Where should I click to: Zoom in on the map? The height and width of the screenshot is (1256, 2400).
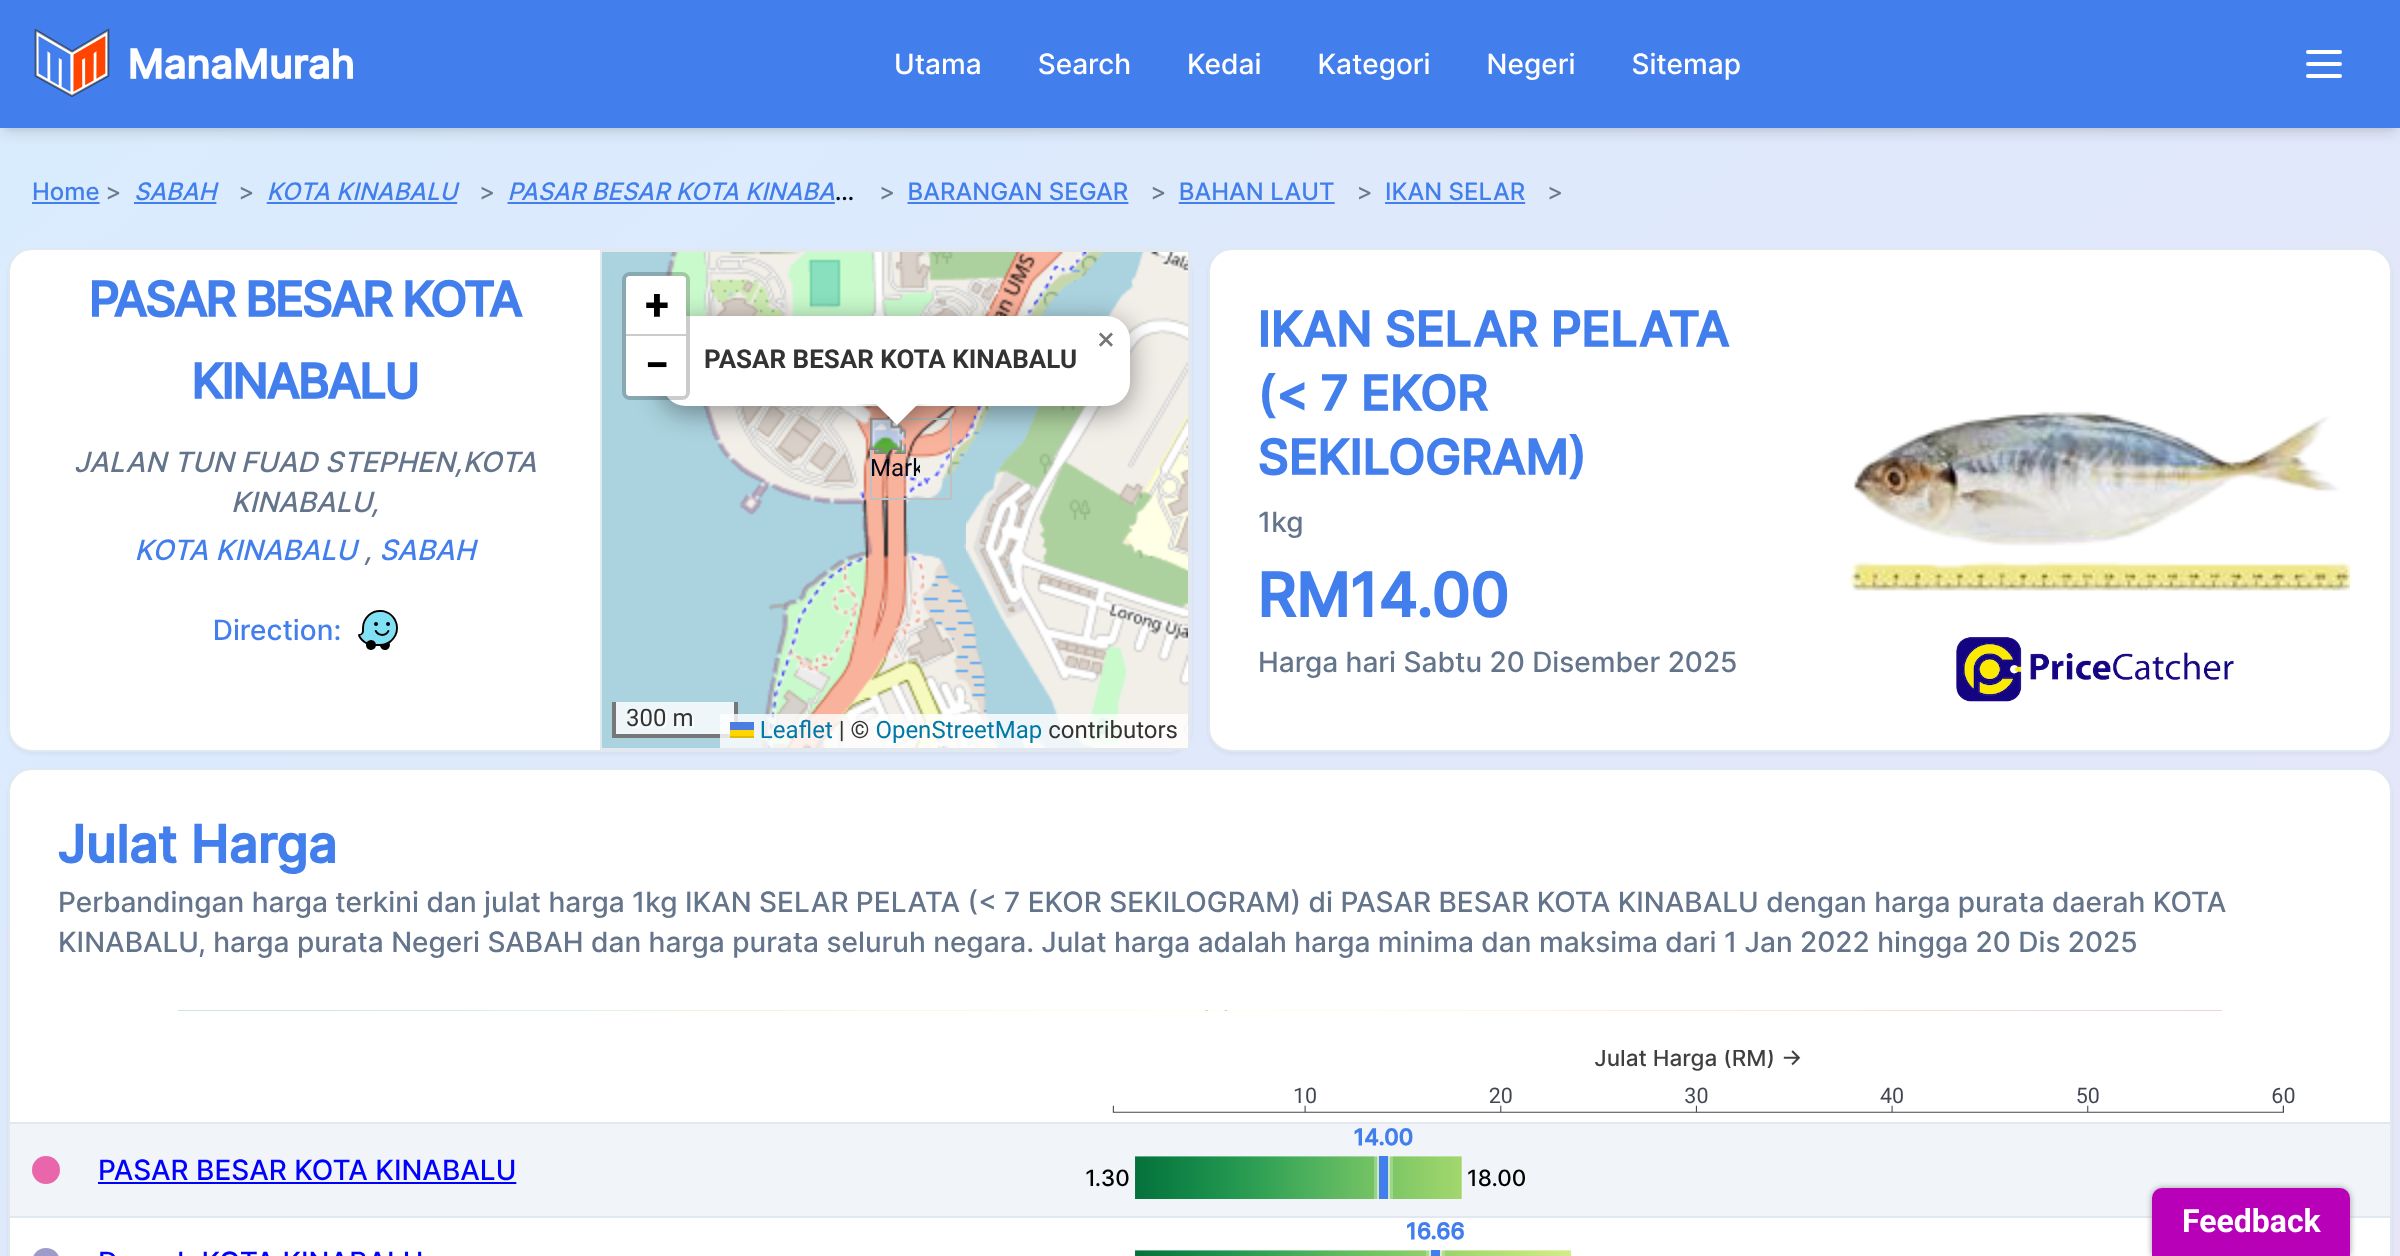coord(656,305)
